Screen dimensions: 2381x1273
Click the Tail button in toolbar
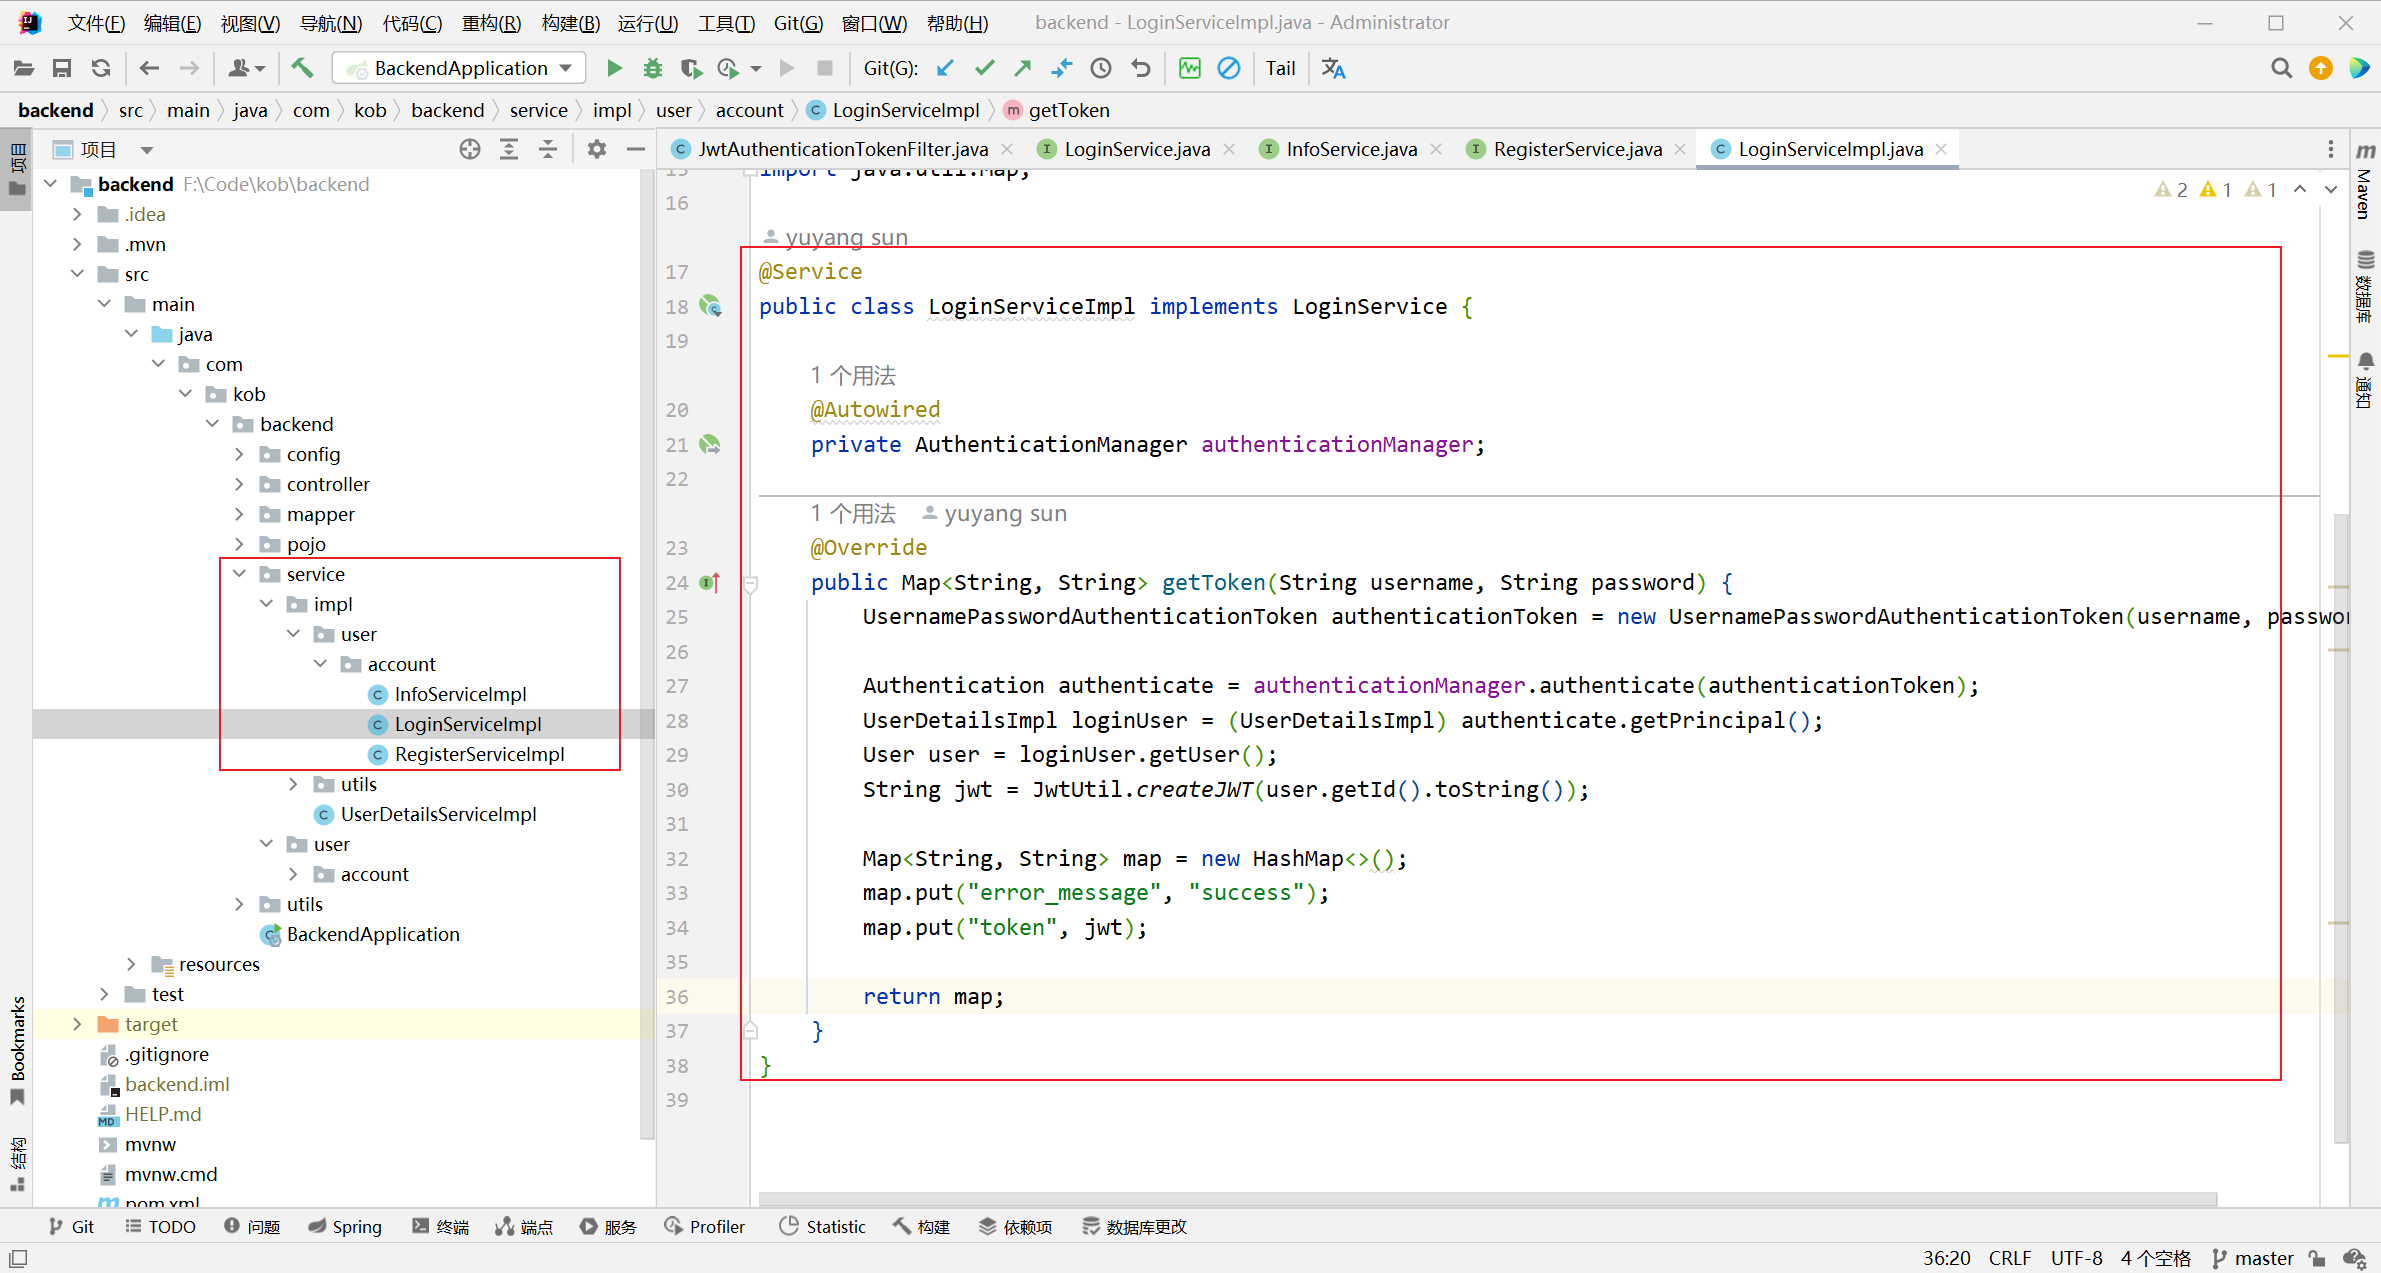point(1280,68)
